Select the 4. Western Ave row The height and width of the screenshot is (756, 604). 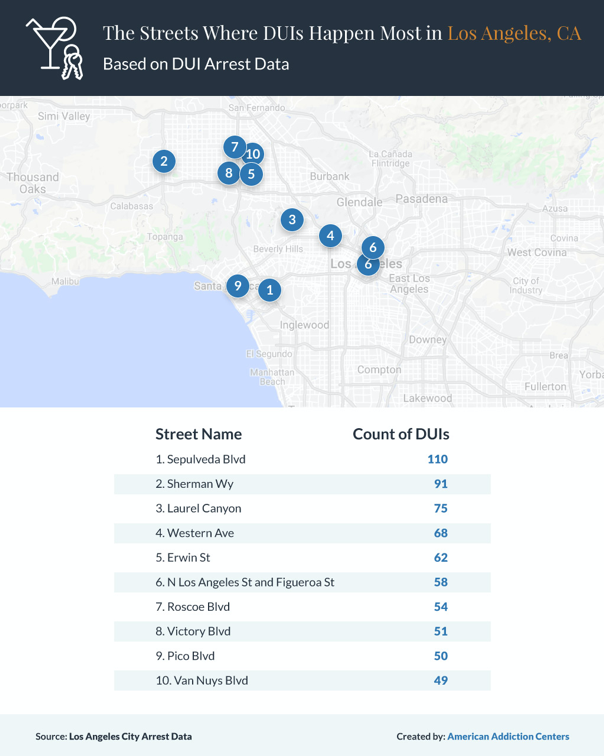302,533
